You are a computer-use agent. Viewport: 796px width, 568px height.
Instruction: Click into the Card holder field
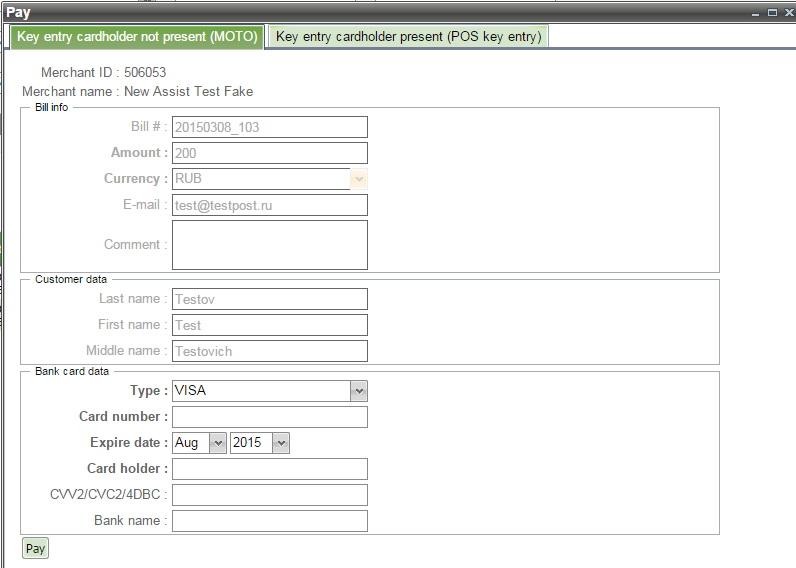click(x=269, y=469)
